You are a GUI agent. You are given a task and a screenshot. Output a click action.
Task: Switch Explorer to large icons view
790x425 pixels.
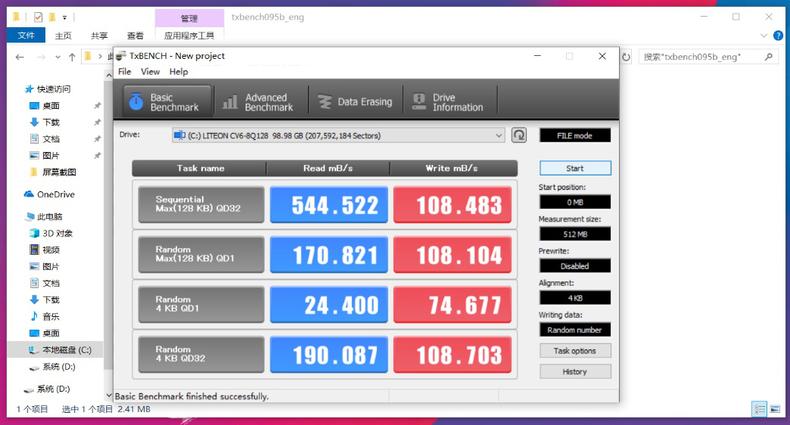(775, 409)
